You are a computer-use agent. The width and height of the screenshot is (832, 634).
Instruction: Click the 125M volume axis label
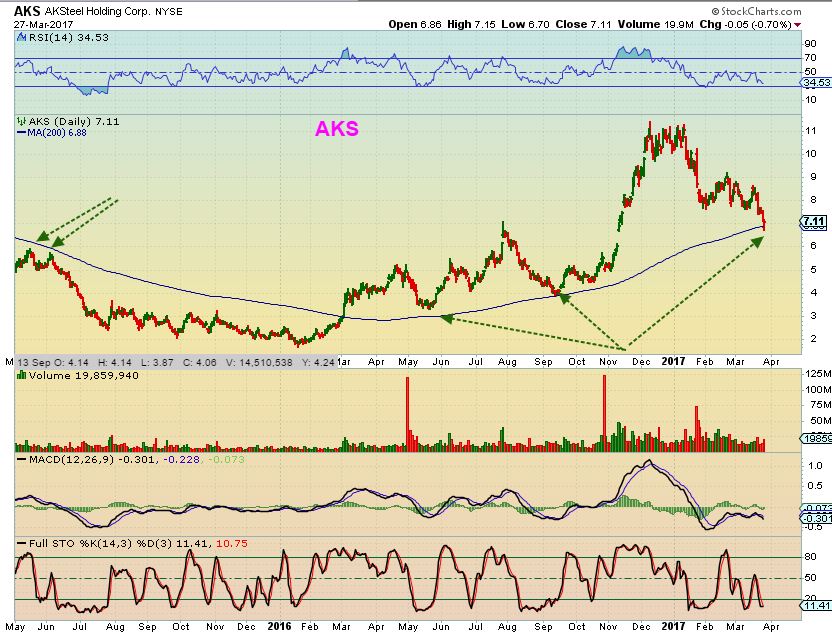(x=818, y=374)
